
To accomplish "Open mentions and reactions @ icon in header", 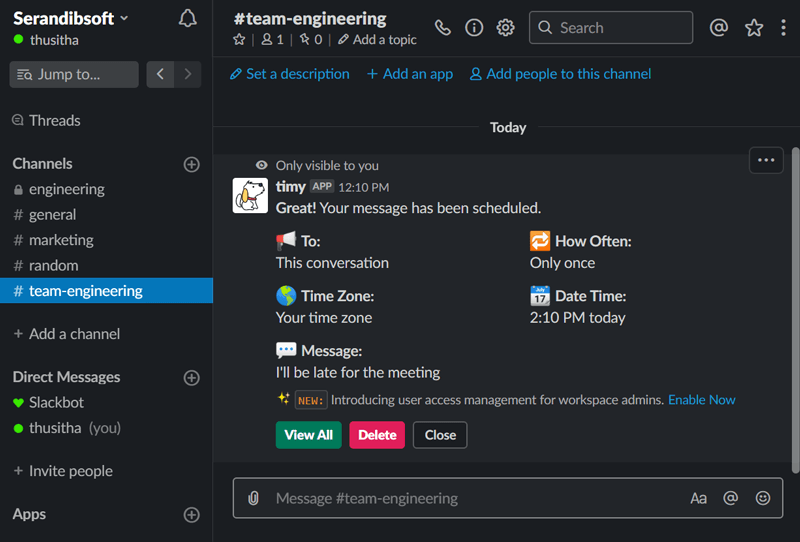I will tap(718, 28).
